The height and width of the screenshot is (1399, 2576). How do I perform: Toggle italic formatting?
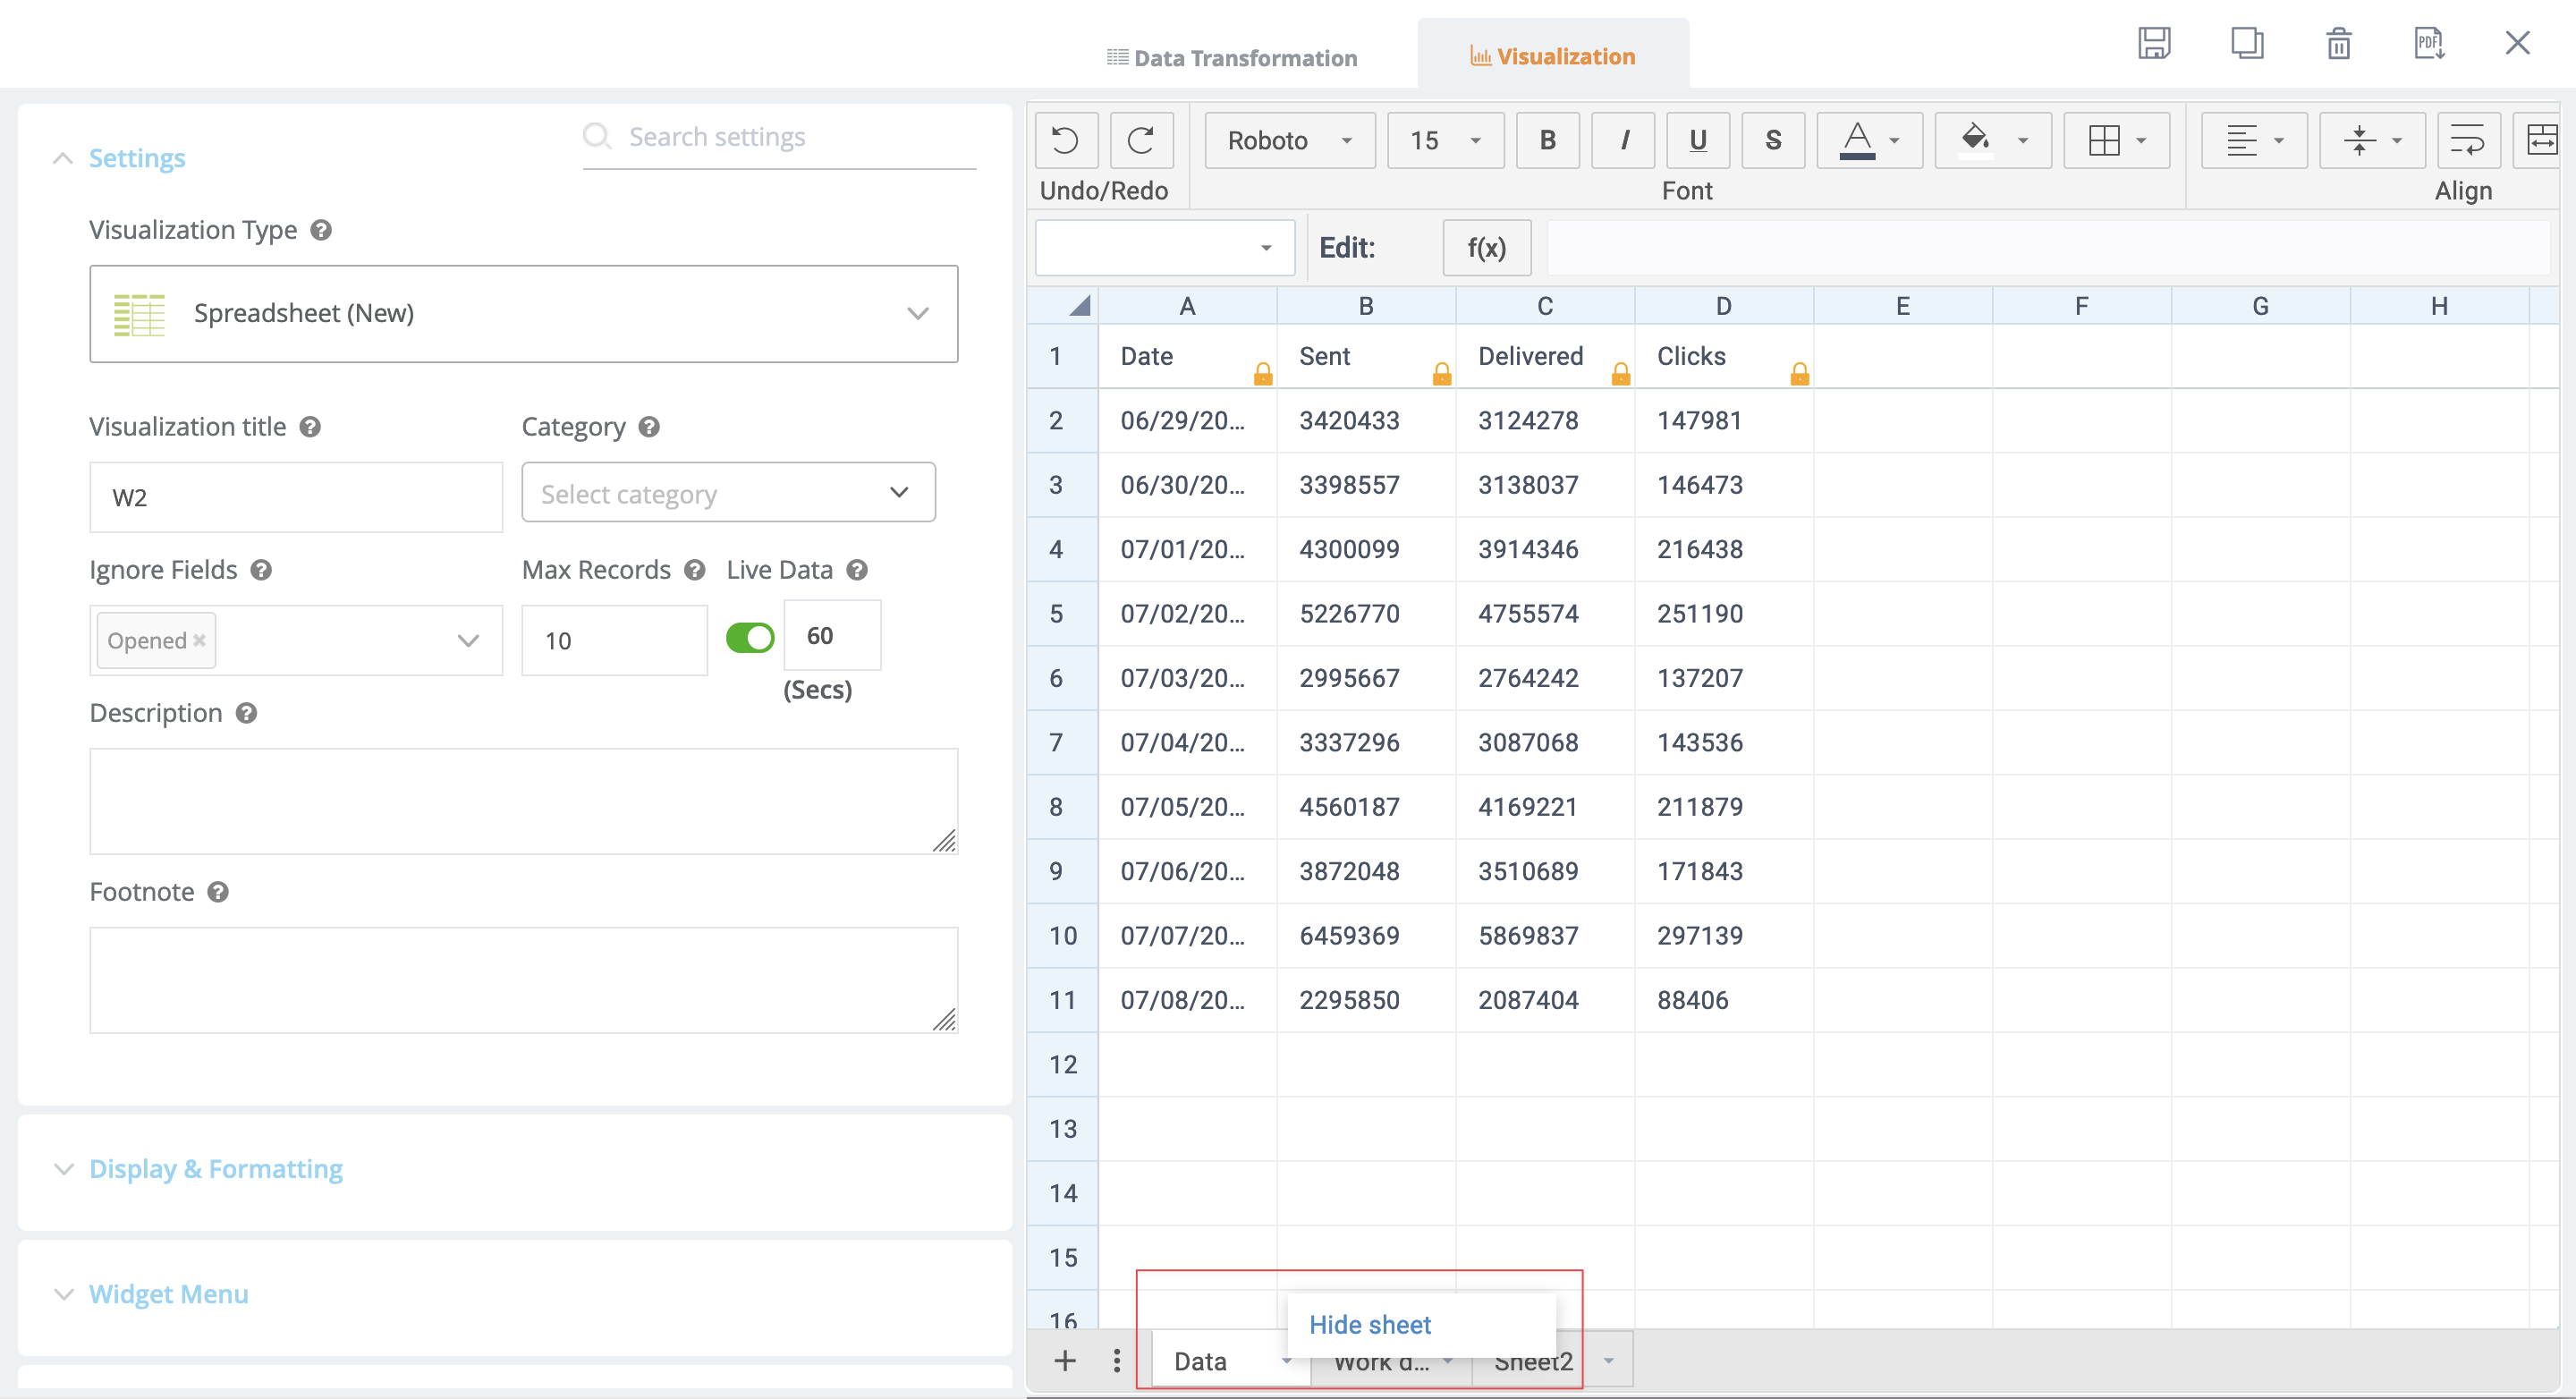[x=1623, y=140]
